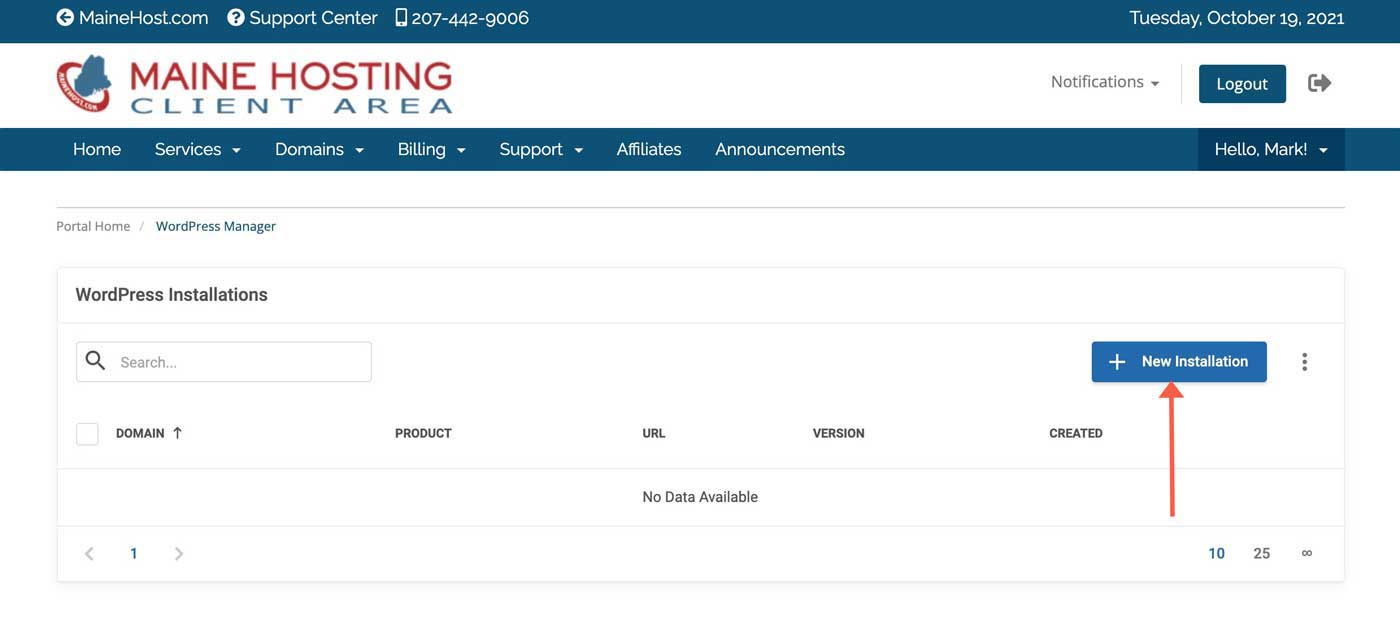Click the plus icon on New Installation

point(1116,361)
